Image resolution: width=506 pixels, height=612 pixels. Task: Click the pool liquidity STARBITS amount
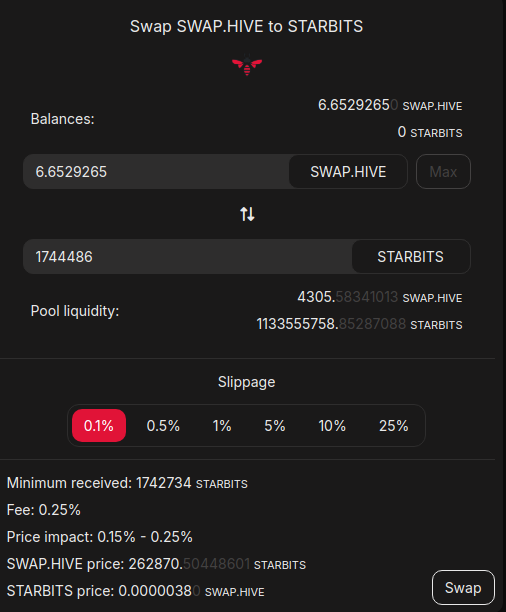[x=360, y=324]
